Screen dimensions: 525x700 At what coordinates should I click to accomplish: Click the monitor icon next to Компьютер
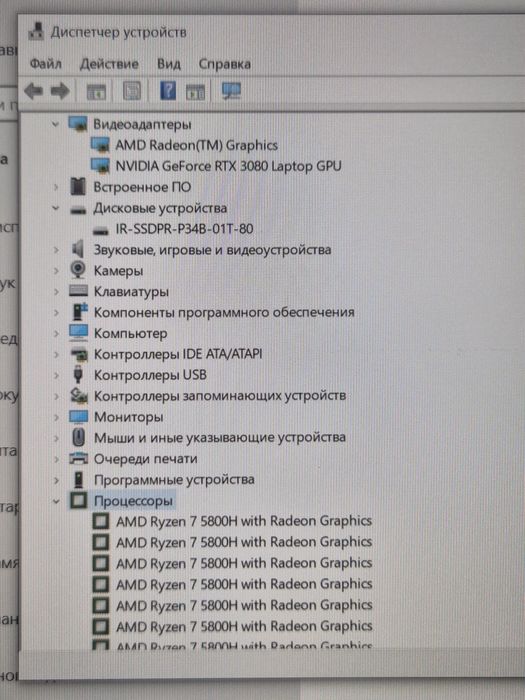pos(79,333)
